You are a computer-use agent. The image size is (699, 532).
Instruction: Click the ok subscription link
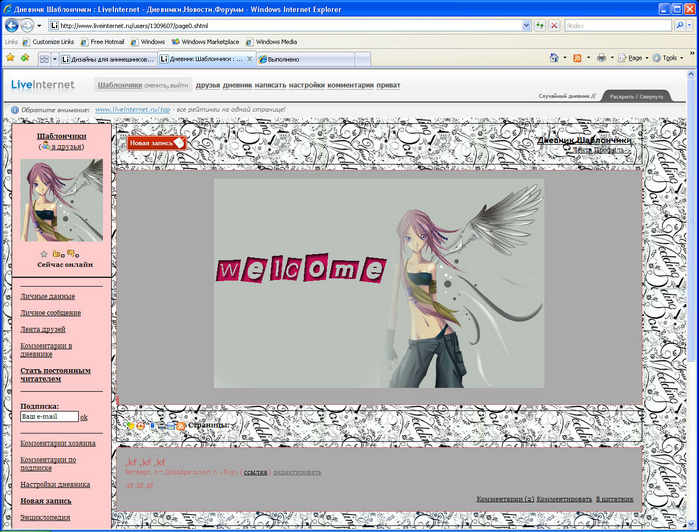click(x=84, y=417)
